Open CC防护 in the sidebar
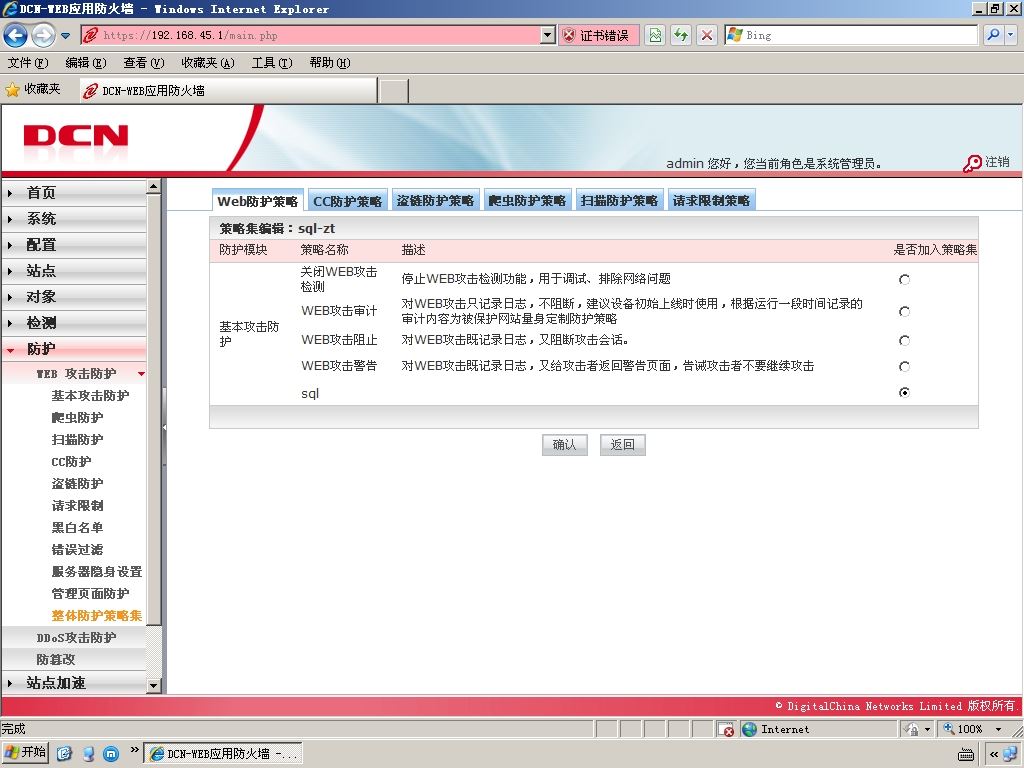Screen dimensions: 1024x768 [x=71, y=462]
